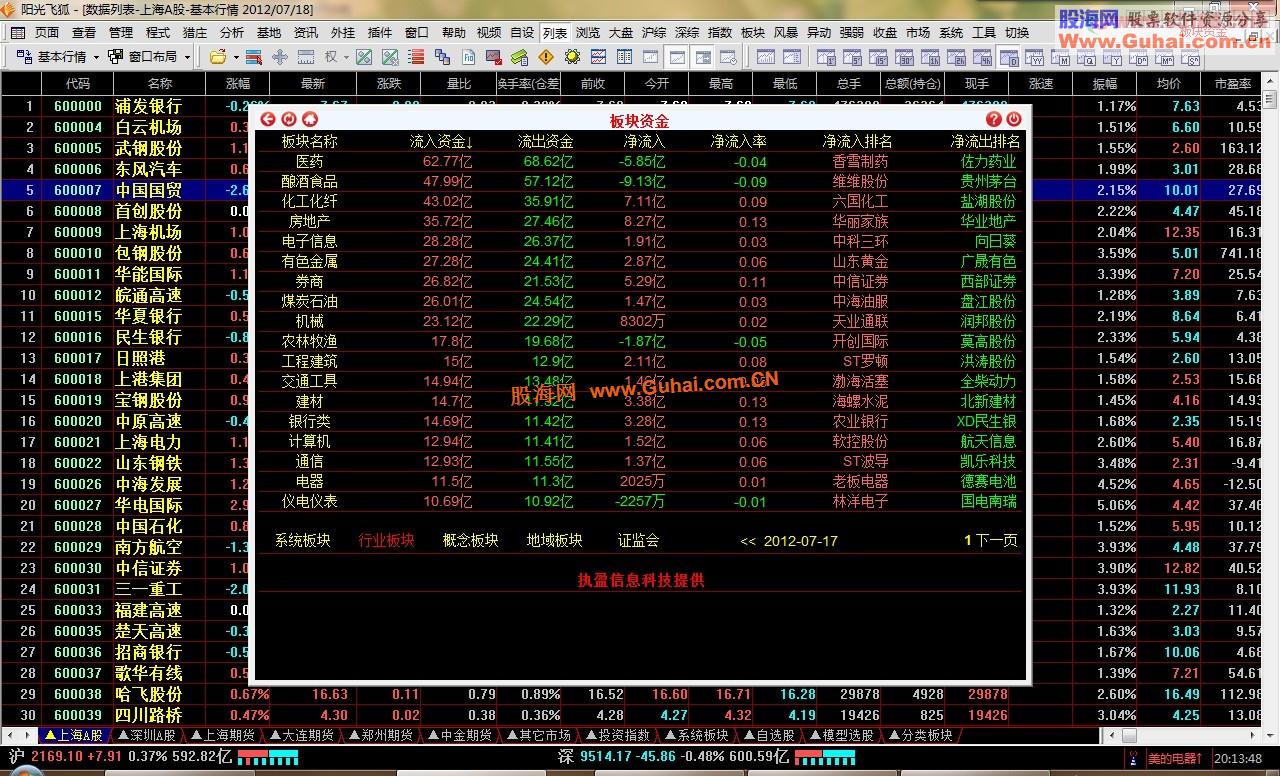Sort main list by 市盈率 column
This screenshot has width=1280, height=776.
tap(1231, 84)
